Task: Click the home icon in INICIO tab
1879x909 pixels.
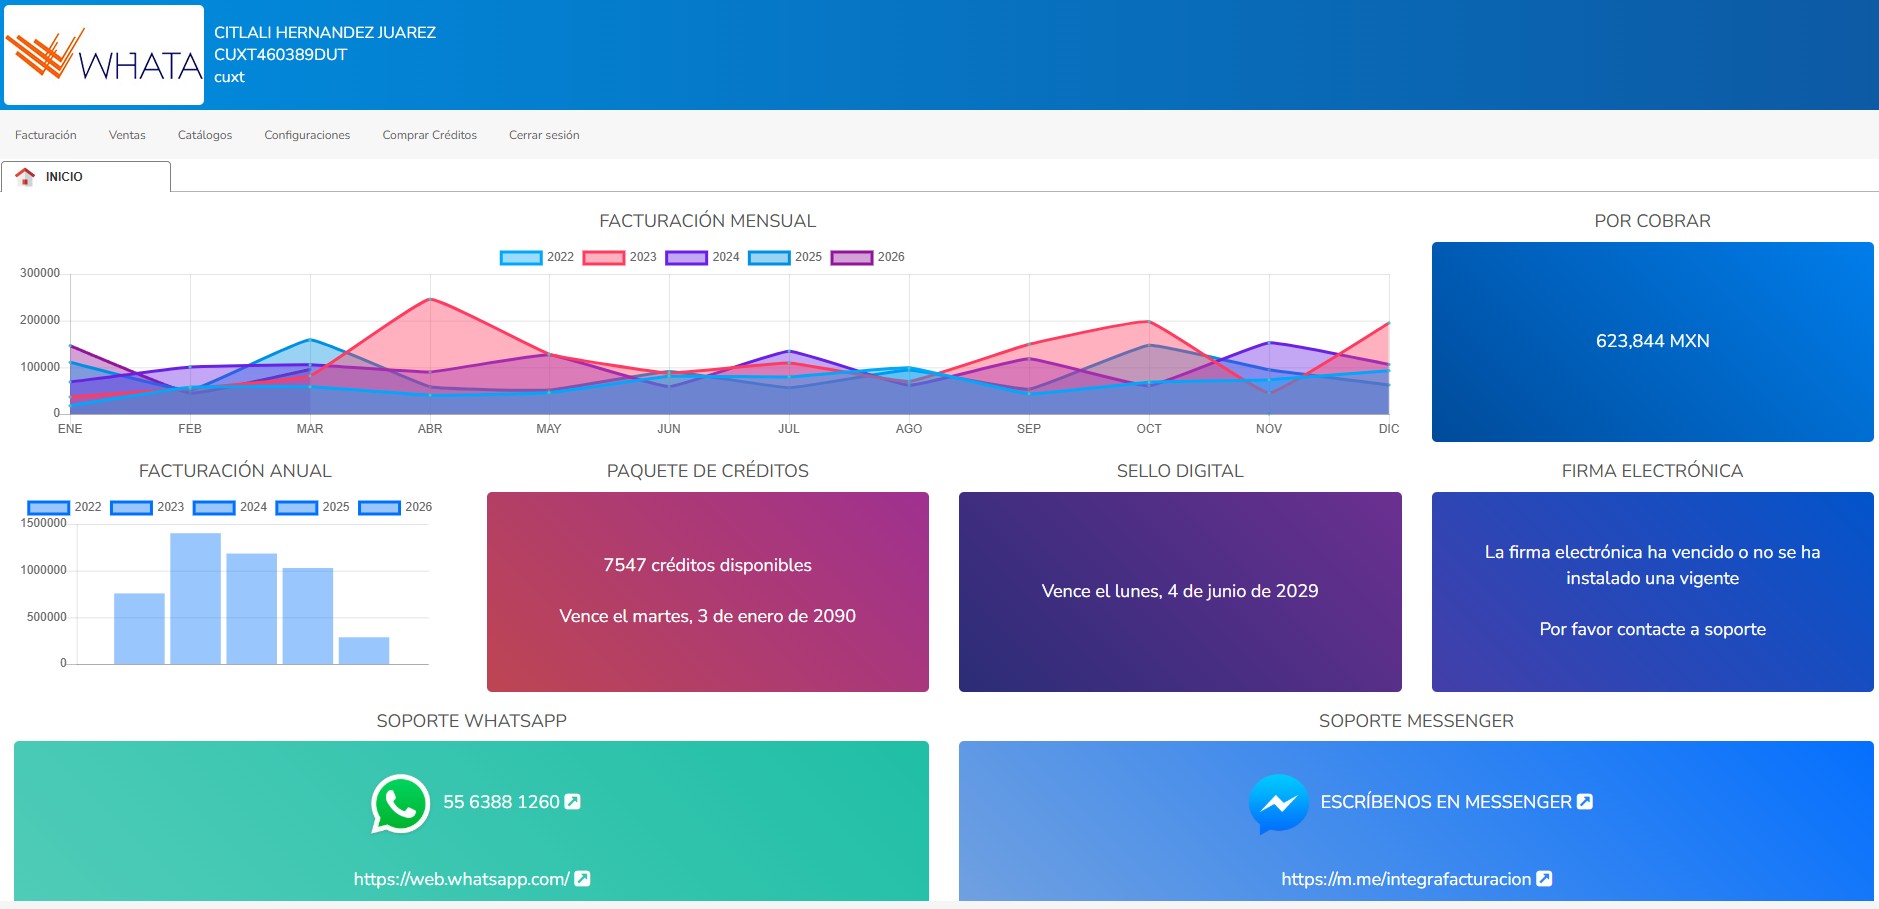Action: (x=25, y=177)
